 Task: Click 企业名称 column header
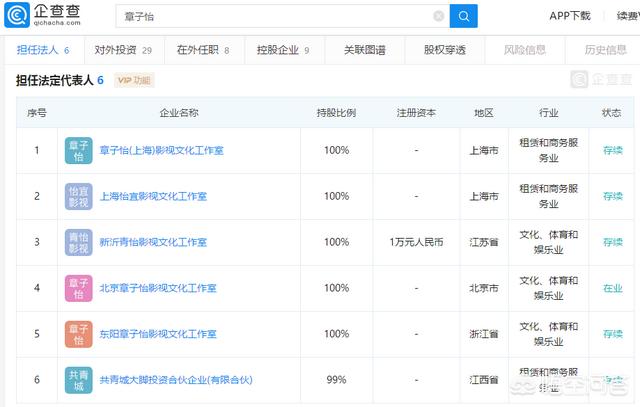179,113
